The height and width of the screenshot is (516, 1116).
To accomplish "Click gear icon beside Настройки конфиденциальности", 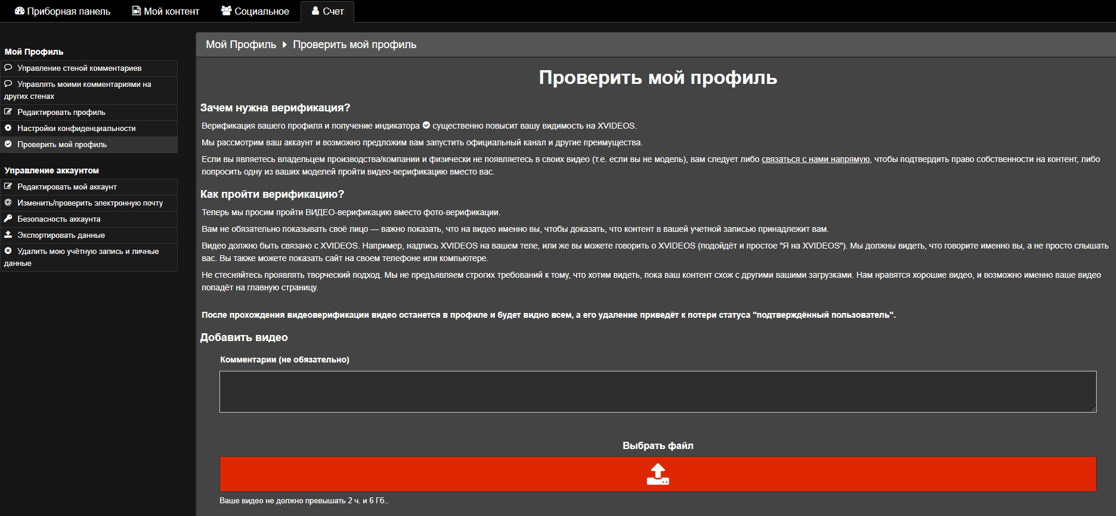I will click(8, 128).
